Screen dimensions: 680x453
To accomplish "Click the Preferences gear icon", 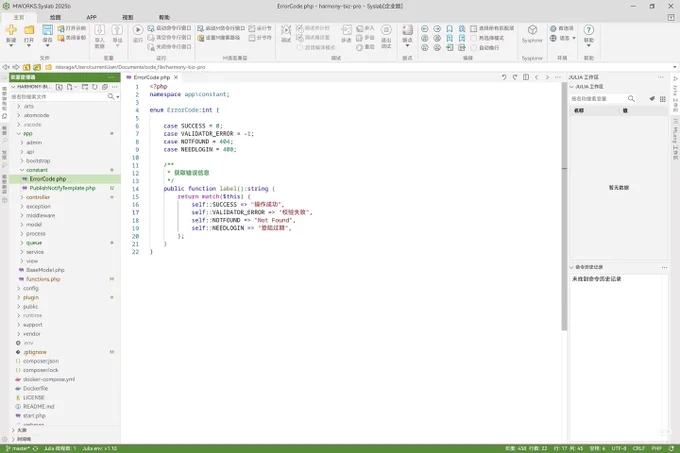I will click(553, 28).
